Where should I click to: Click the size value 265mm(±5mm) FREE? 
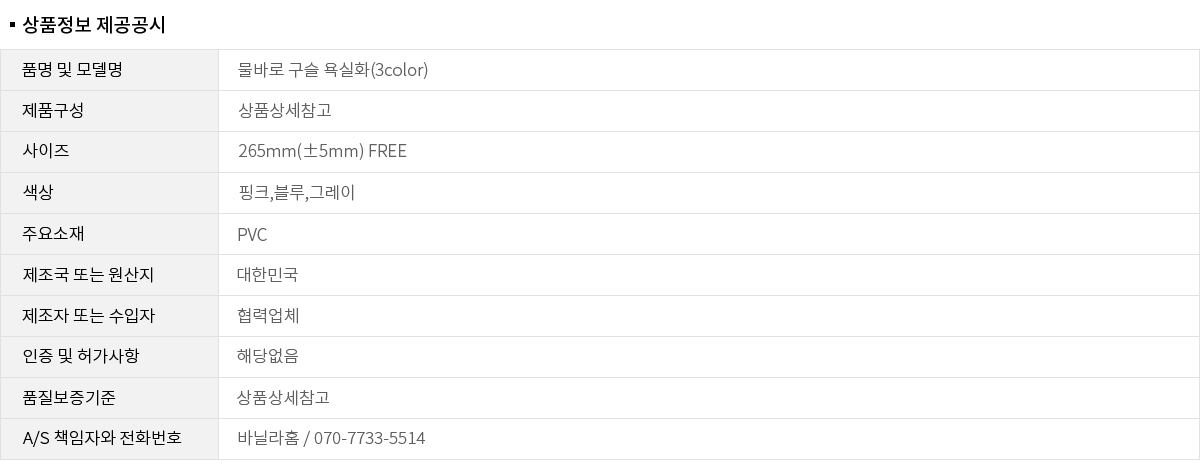coord(322,152)
